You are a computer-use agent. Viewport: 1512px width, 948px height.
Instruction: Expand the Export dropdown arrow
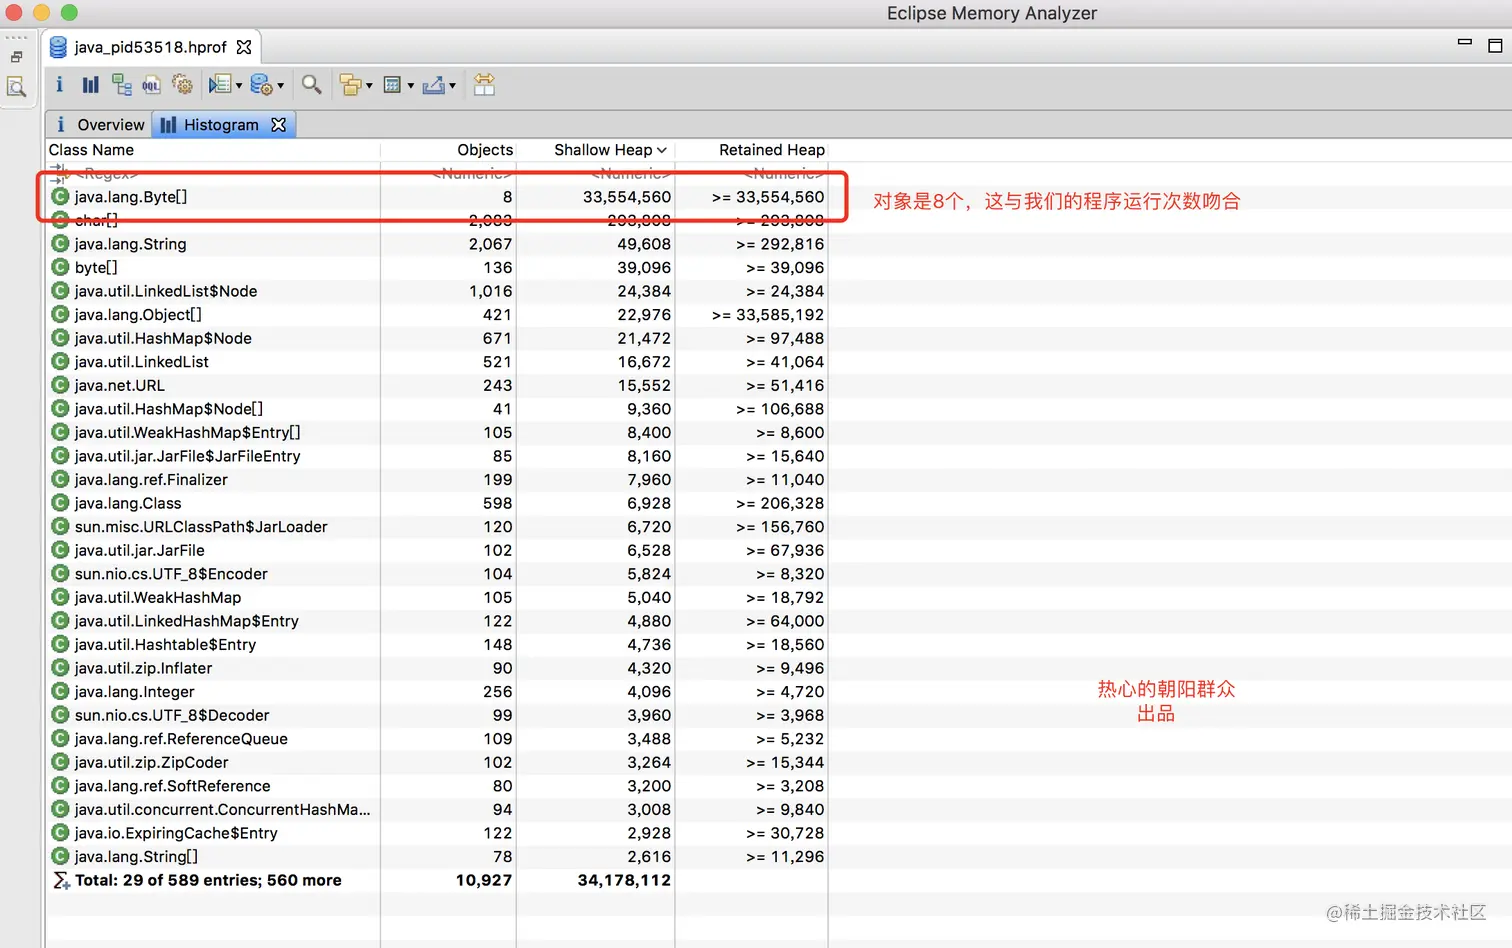point(452,86)
